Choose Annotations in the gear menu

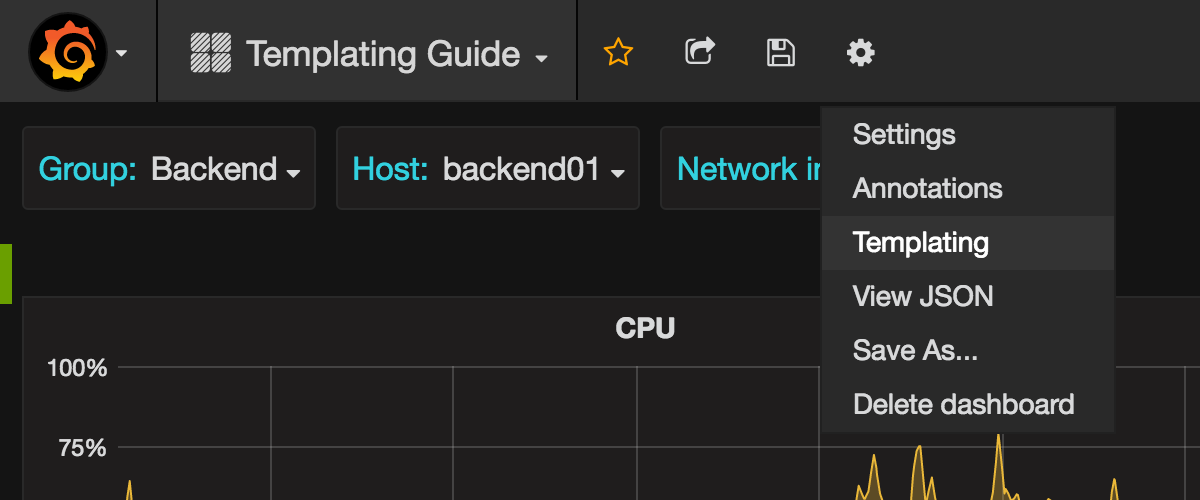tap(927, 189)
